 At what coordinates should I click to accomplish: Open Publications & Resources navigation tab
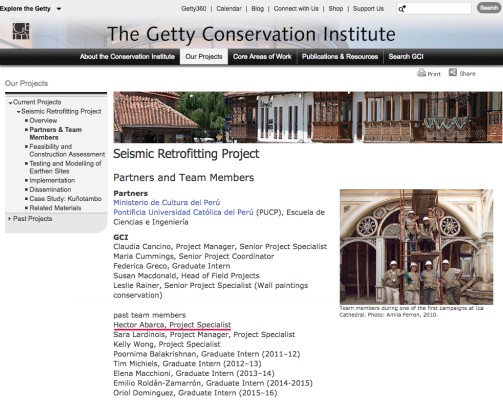pos(340,57)
